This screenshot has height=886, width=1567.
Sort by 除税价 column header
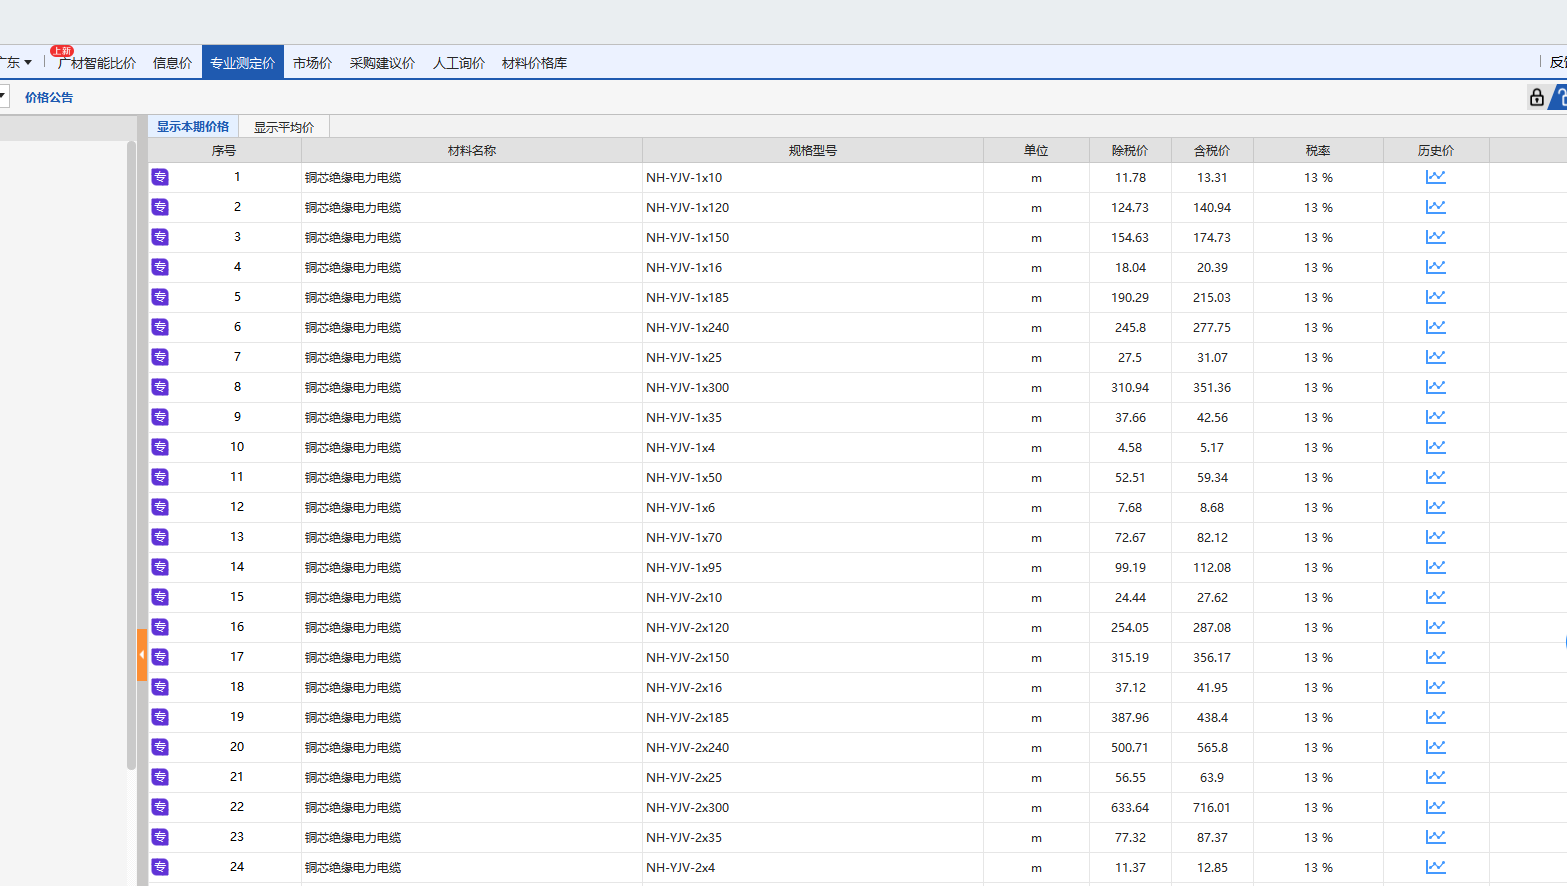1129,151
